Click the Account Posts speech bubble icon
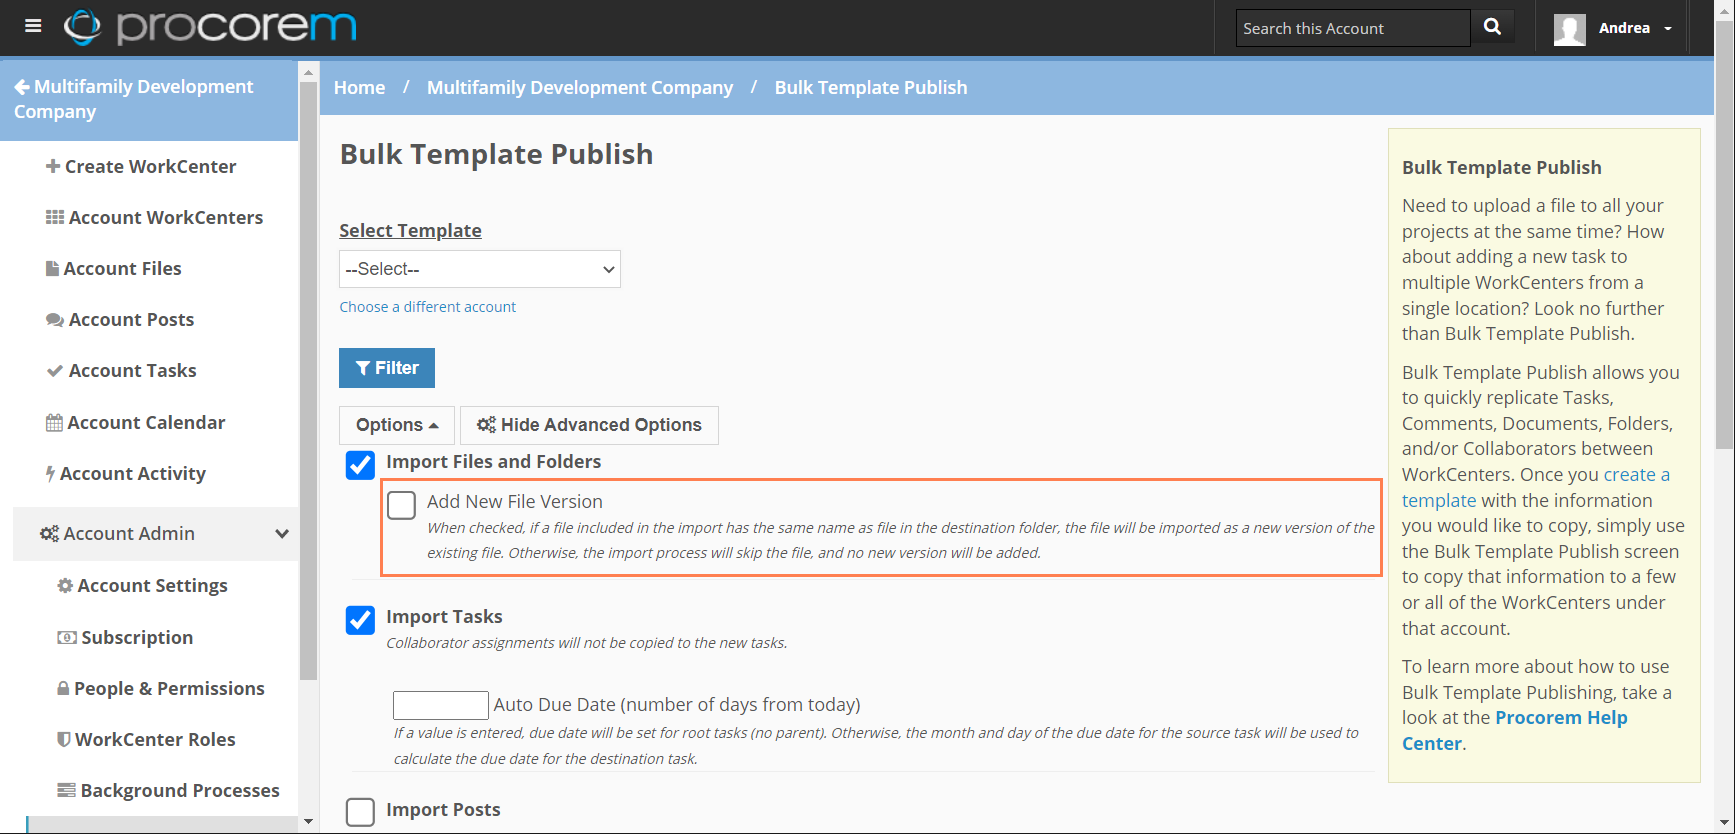This screenshot has width=1735, height=834. (x=54, y=320)
